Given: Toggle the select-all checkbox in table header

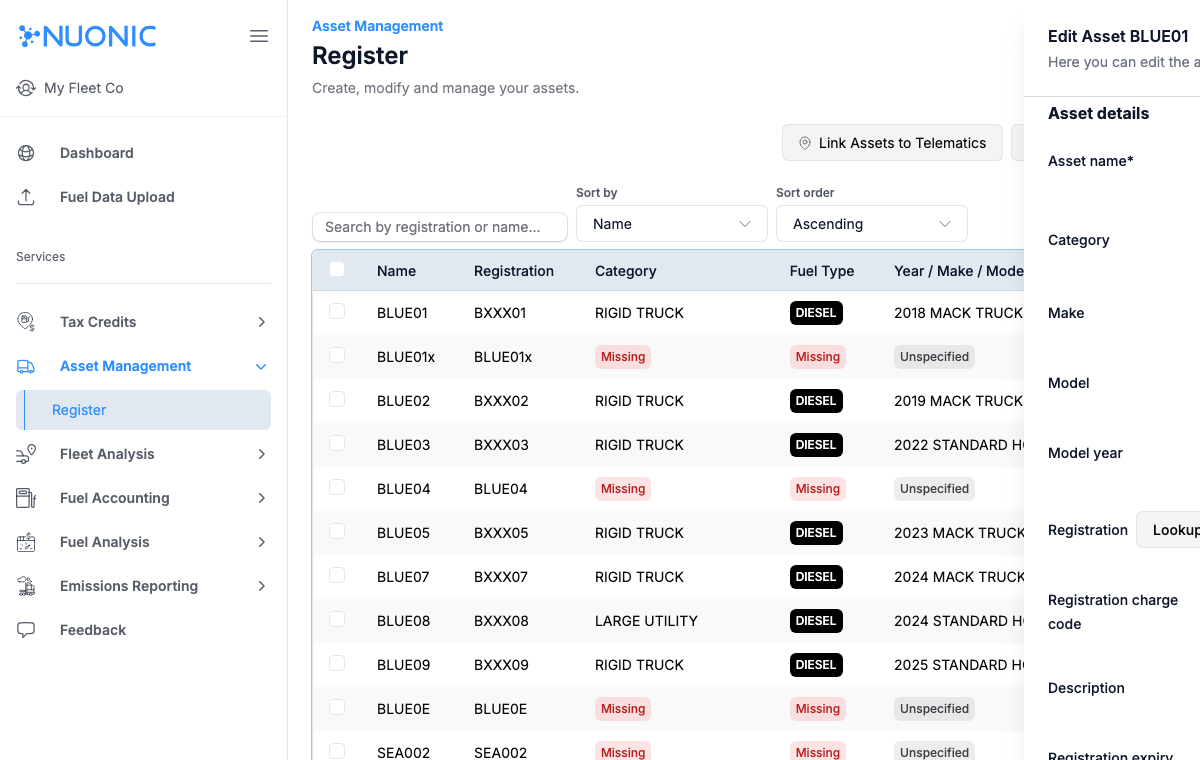Looking at the screenshot, I should (x=337, y=269).
